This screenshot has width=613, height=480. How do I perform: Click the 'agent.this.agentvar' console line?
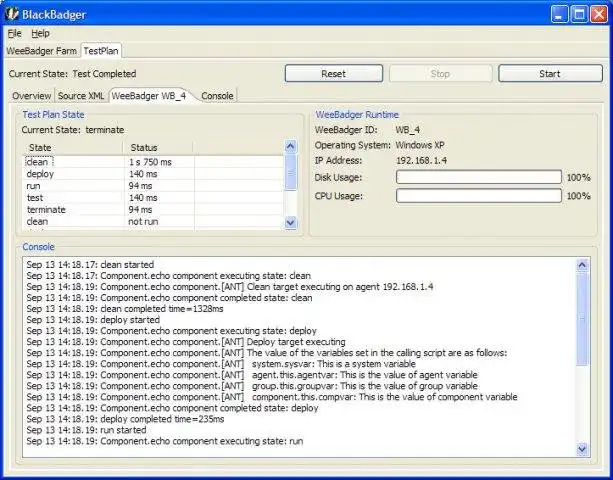[252, 375]
